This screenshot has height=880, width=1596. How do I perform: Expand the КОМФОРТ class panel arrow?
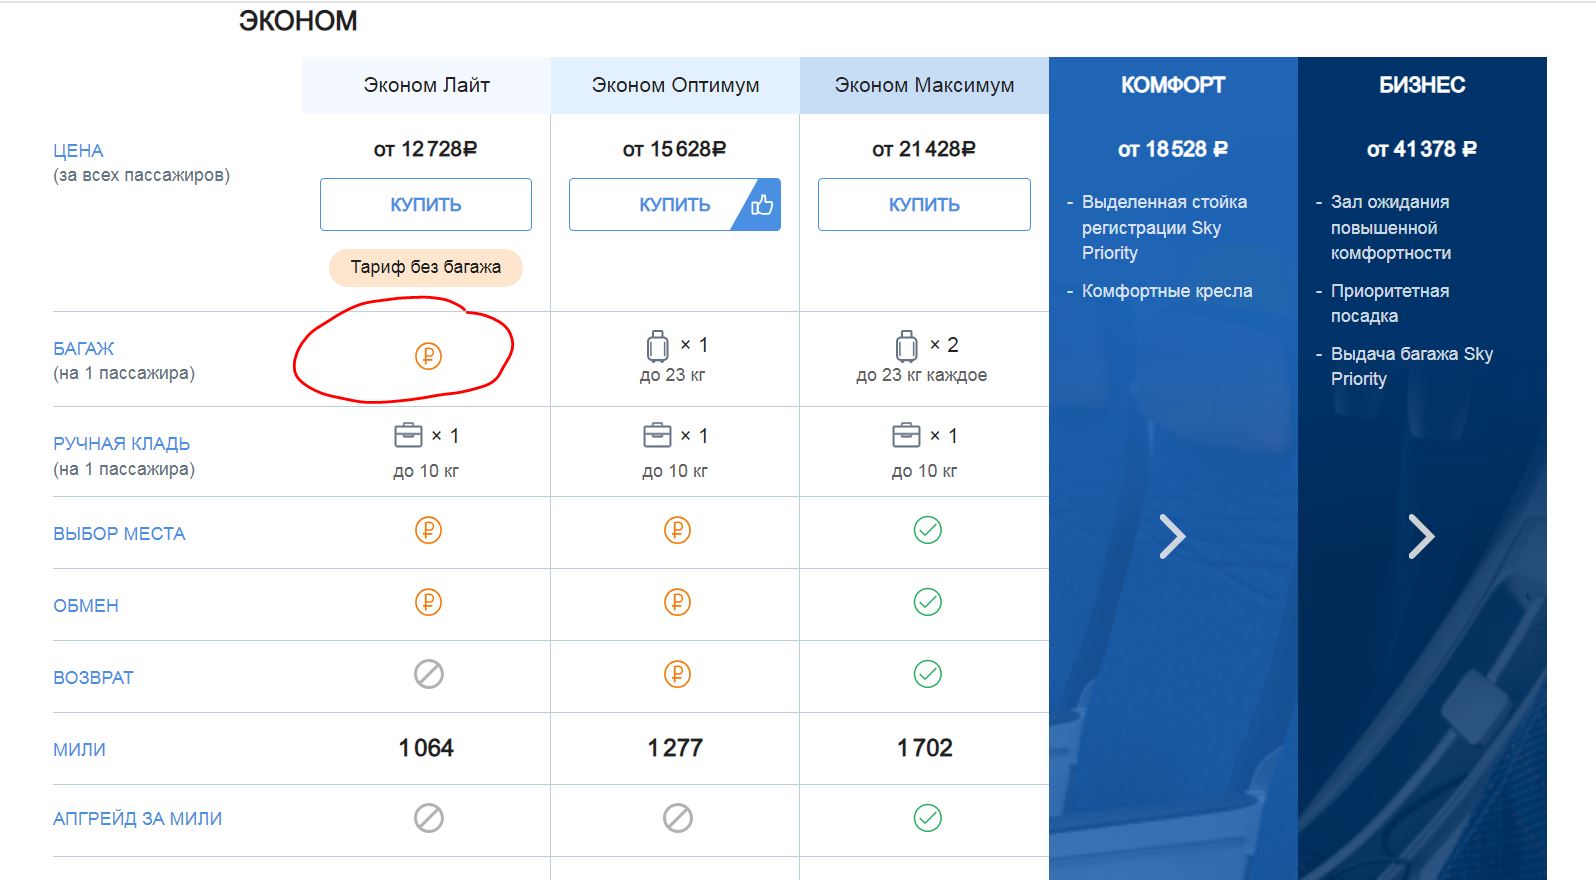(1173, 536)
